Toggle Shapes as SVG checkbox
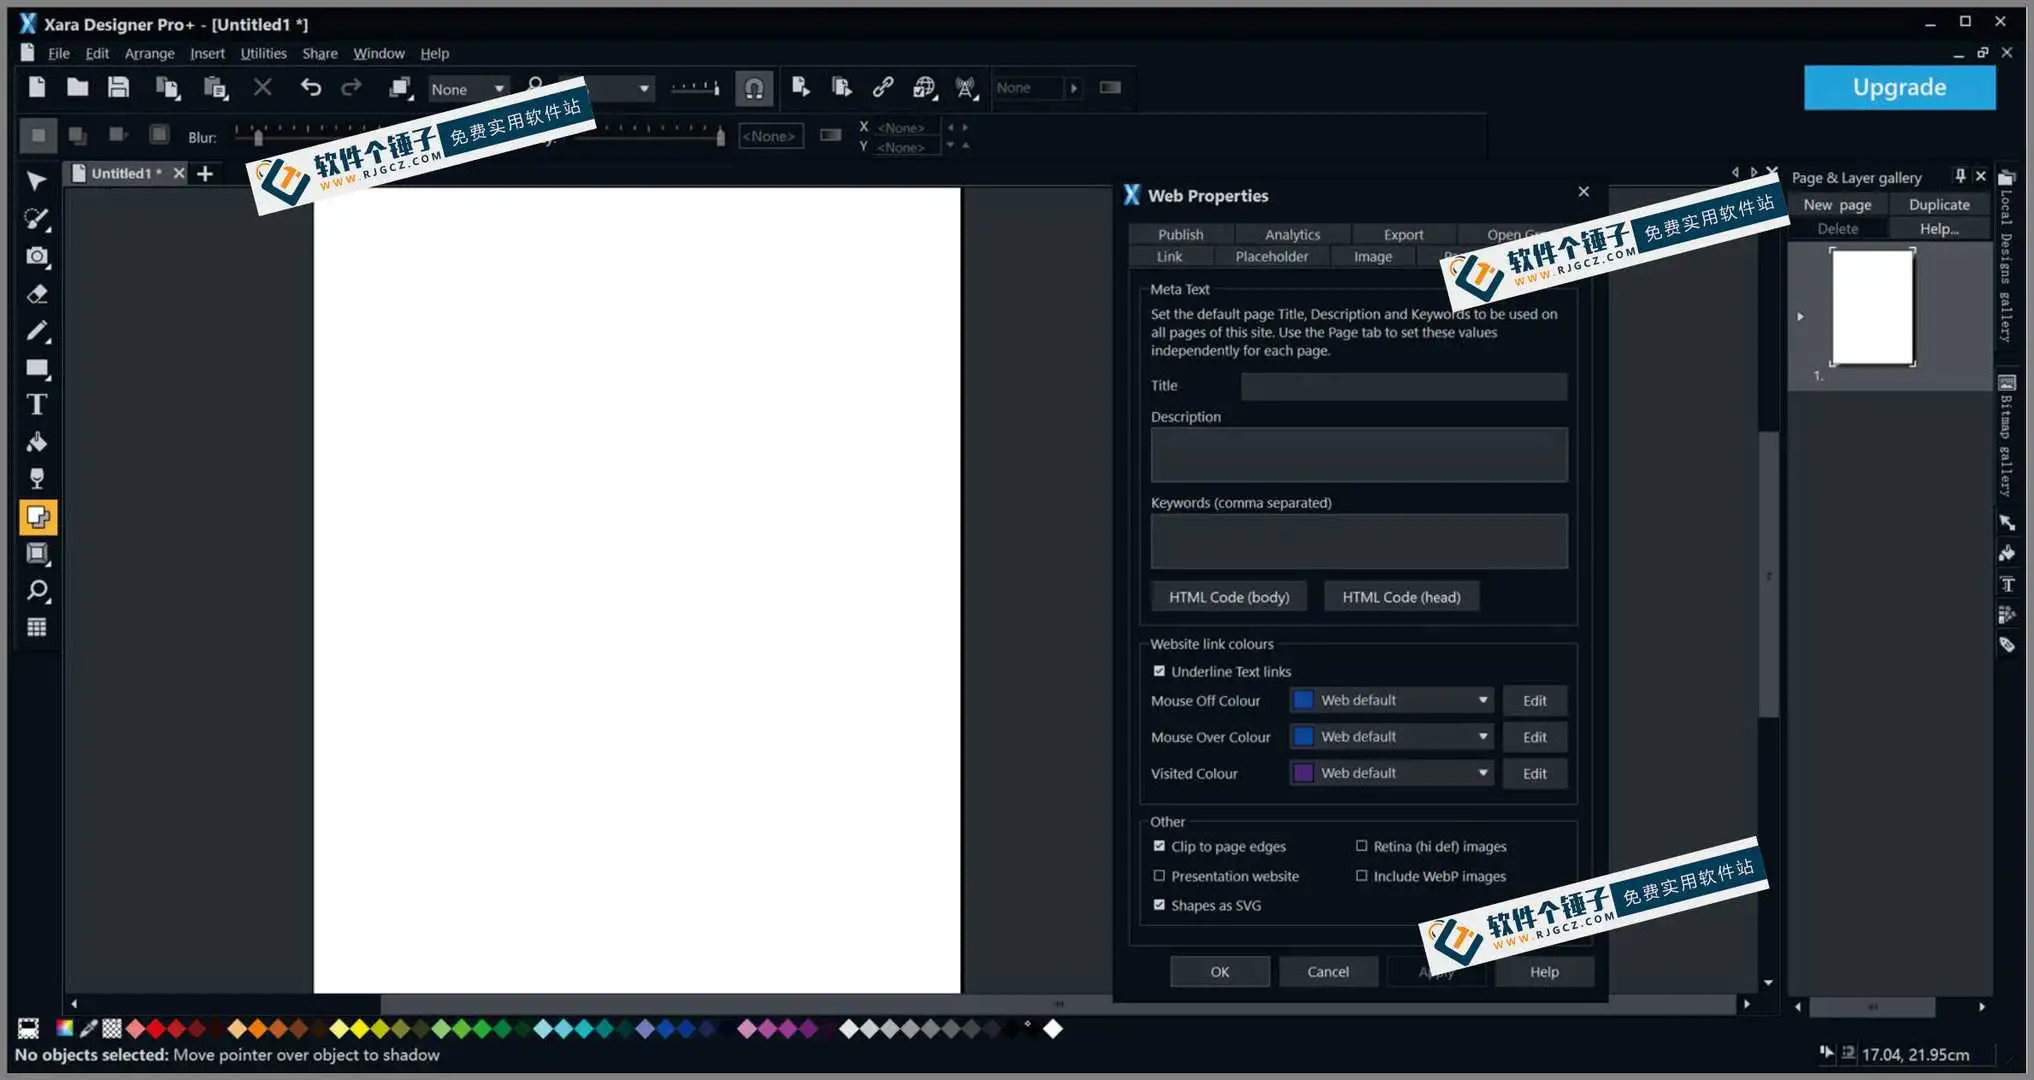Screen dimensions: 2034x1080 point(1159,905)
